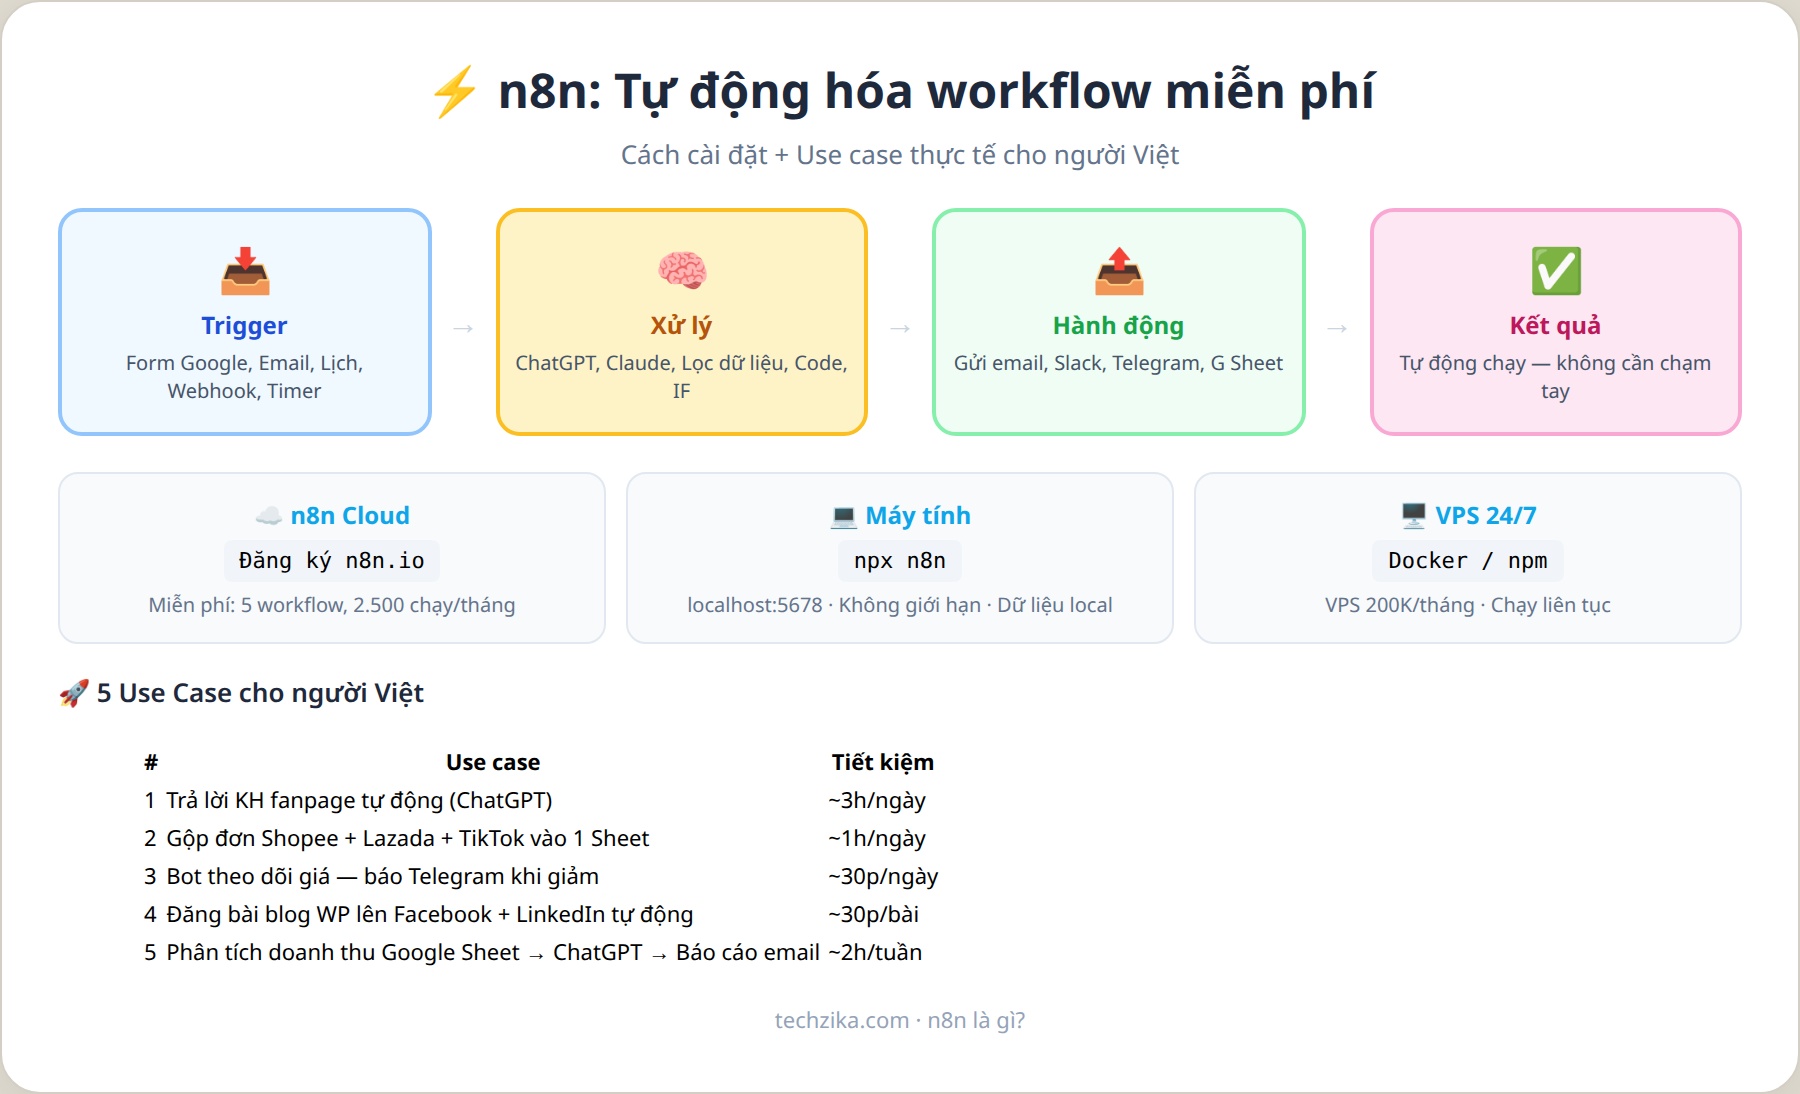This screenshot has height=1094, width=1800.
Task: Click 'Miễn phí: 5 workflow, 2.500 chạy/tháng' text
Action: (x=332, y=605)
